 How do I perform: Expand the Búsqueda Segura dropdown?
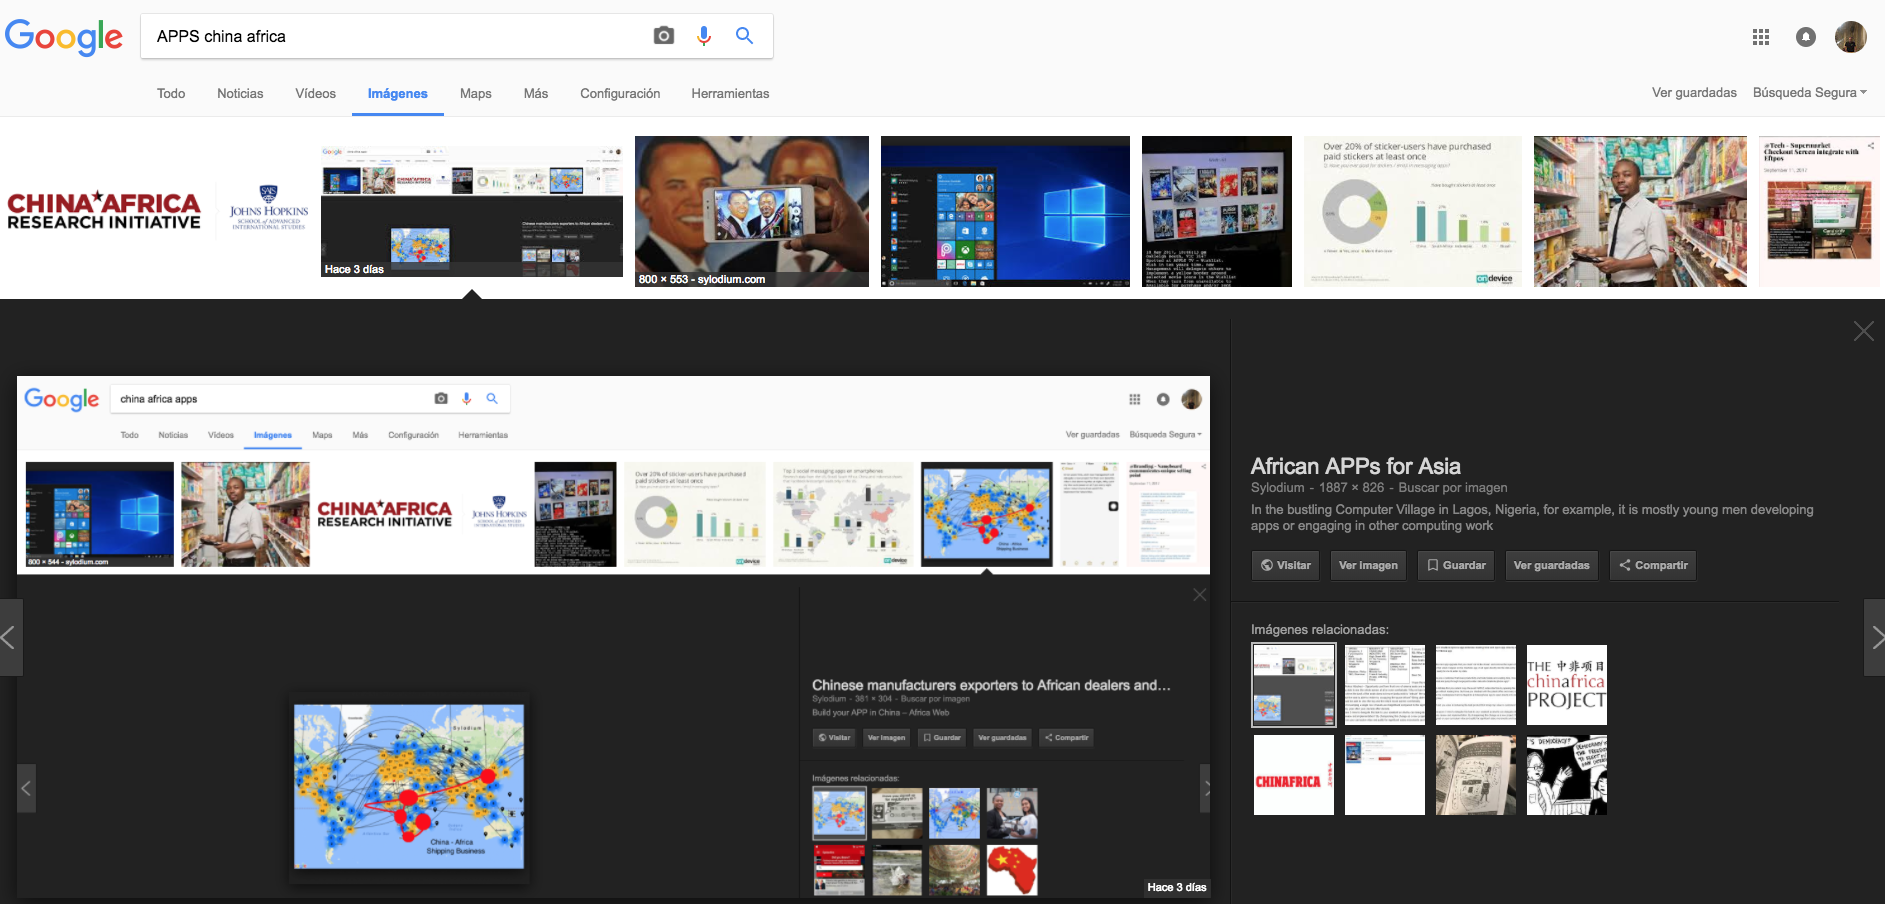(x=1809, y=92)
